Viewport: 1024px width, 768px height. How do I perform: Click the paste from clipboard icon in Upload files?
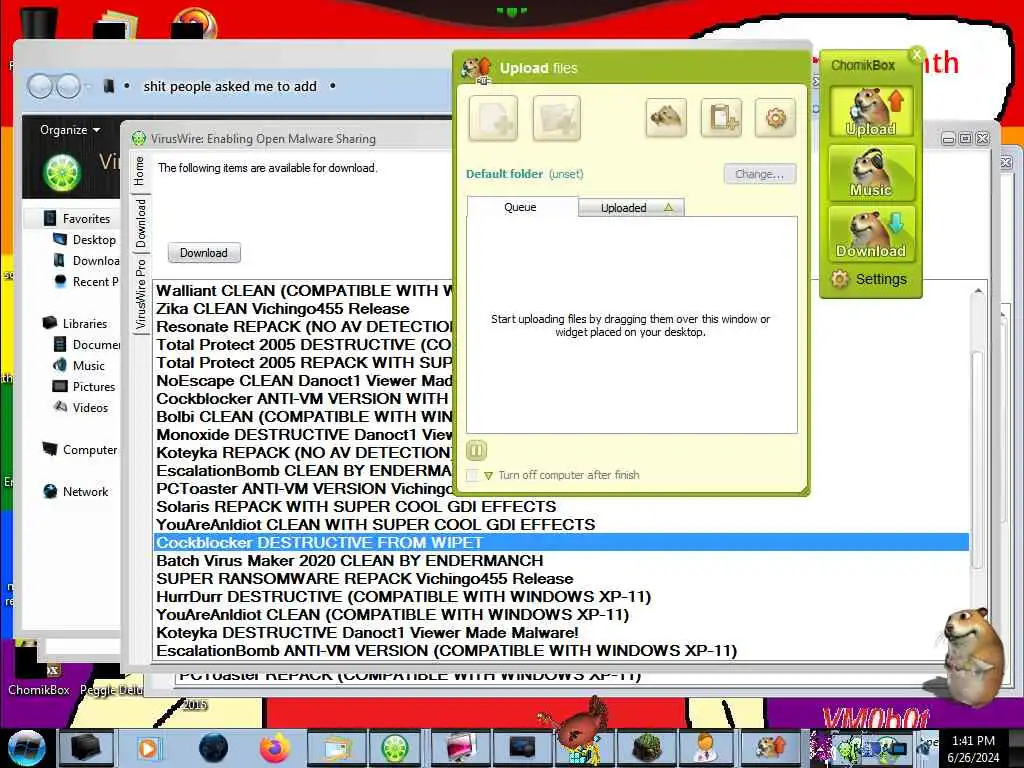point(721,118)
